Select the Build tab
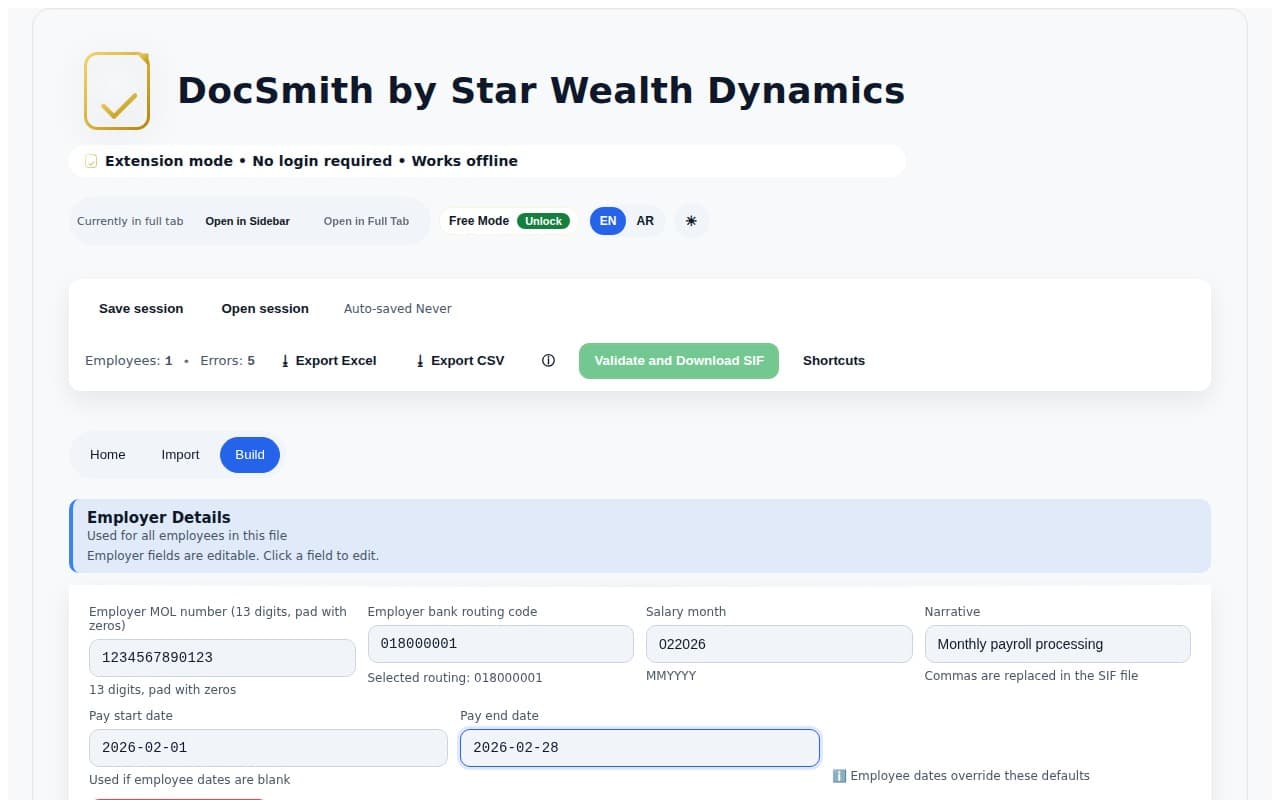Screen dimensions: 1280x800 click(250, 455)
